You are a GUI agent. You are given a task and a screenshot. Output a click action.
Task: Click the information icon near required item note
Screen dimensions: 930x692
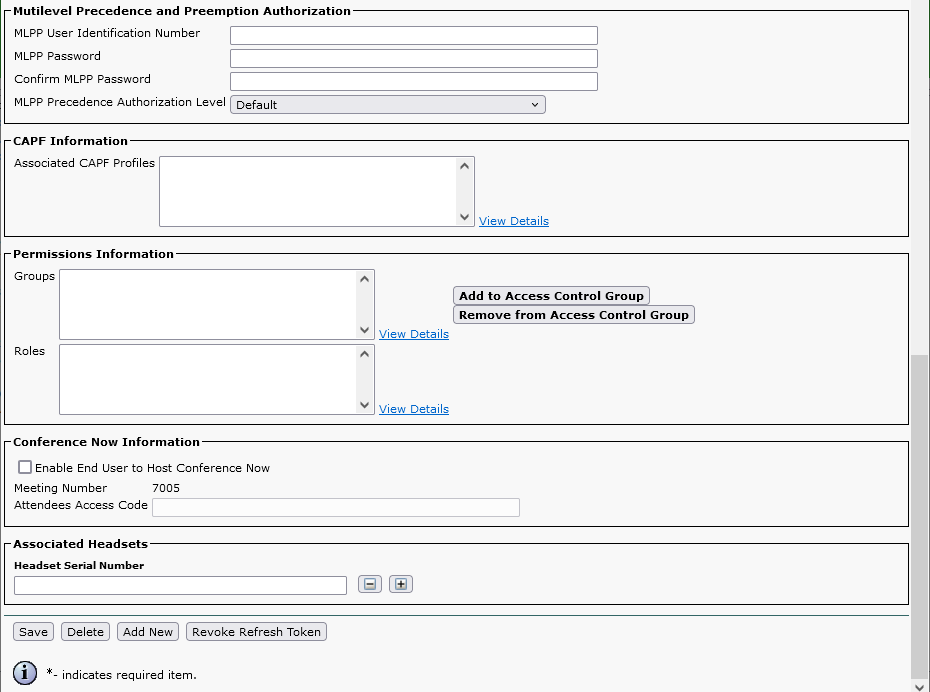[x=25, y=673]
